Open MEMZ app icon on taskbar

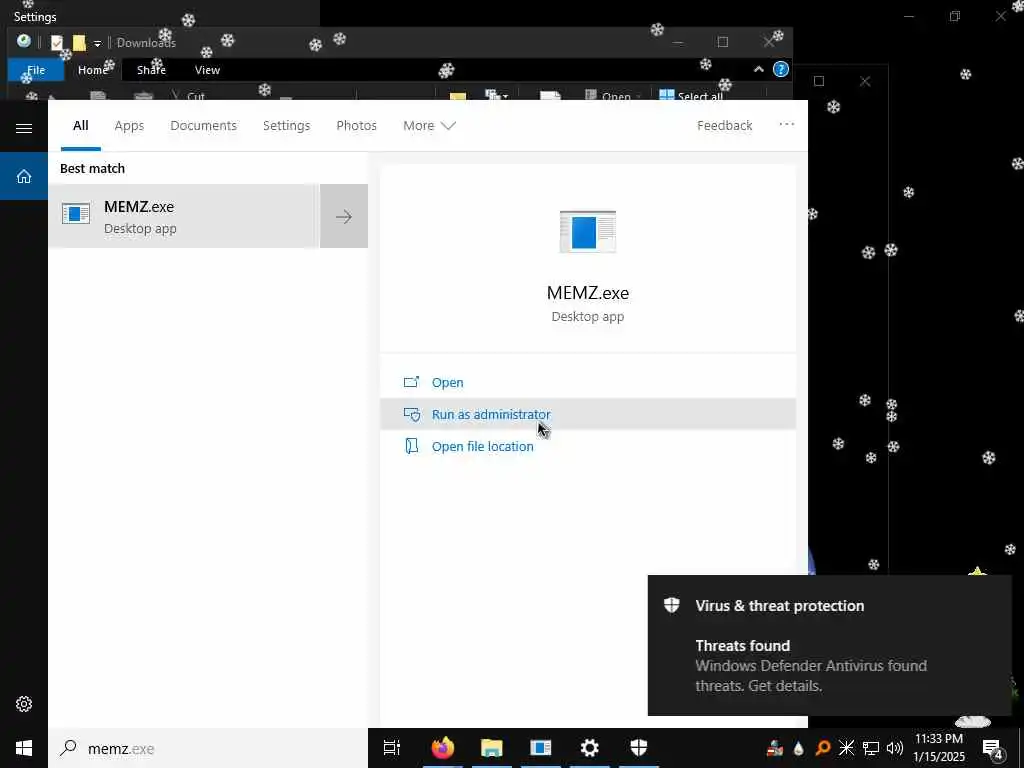[x=541, y=748]
